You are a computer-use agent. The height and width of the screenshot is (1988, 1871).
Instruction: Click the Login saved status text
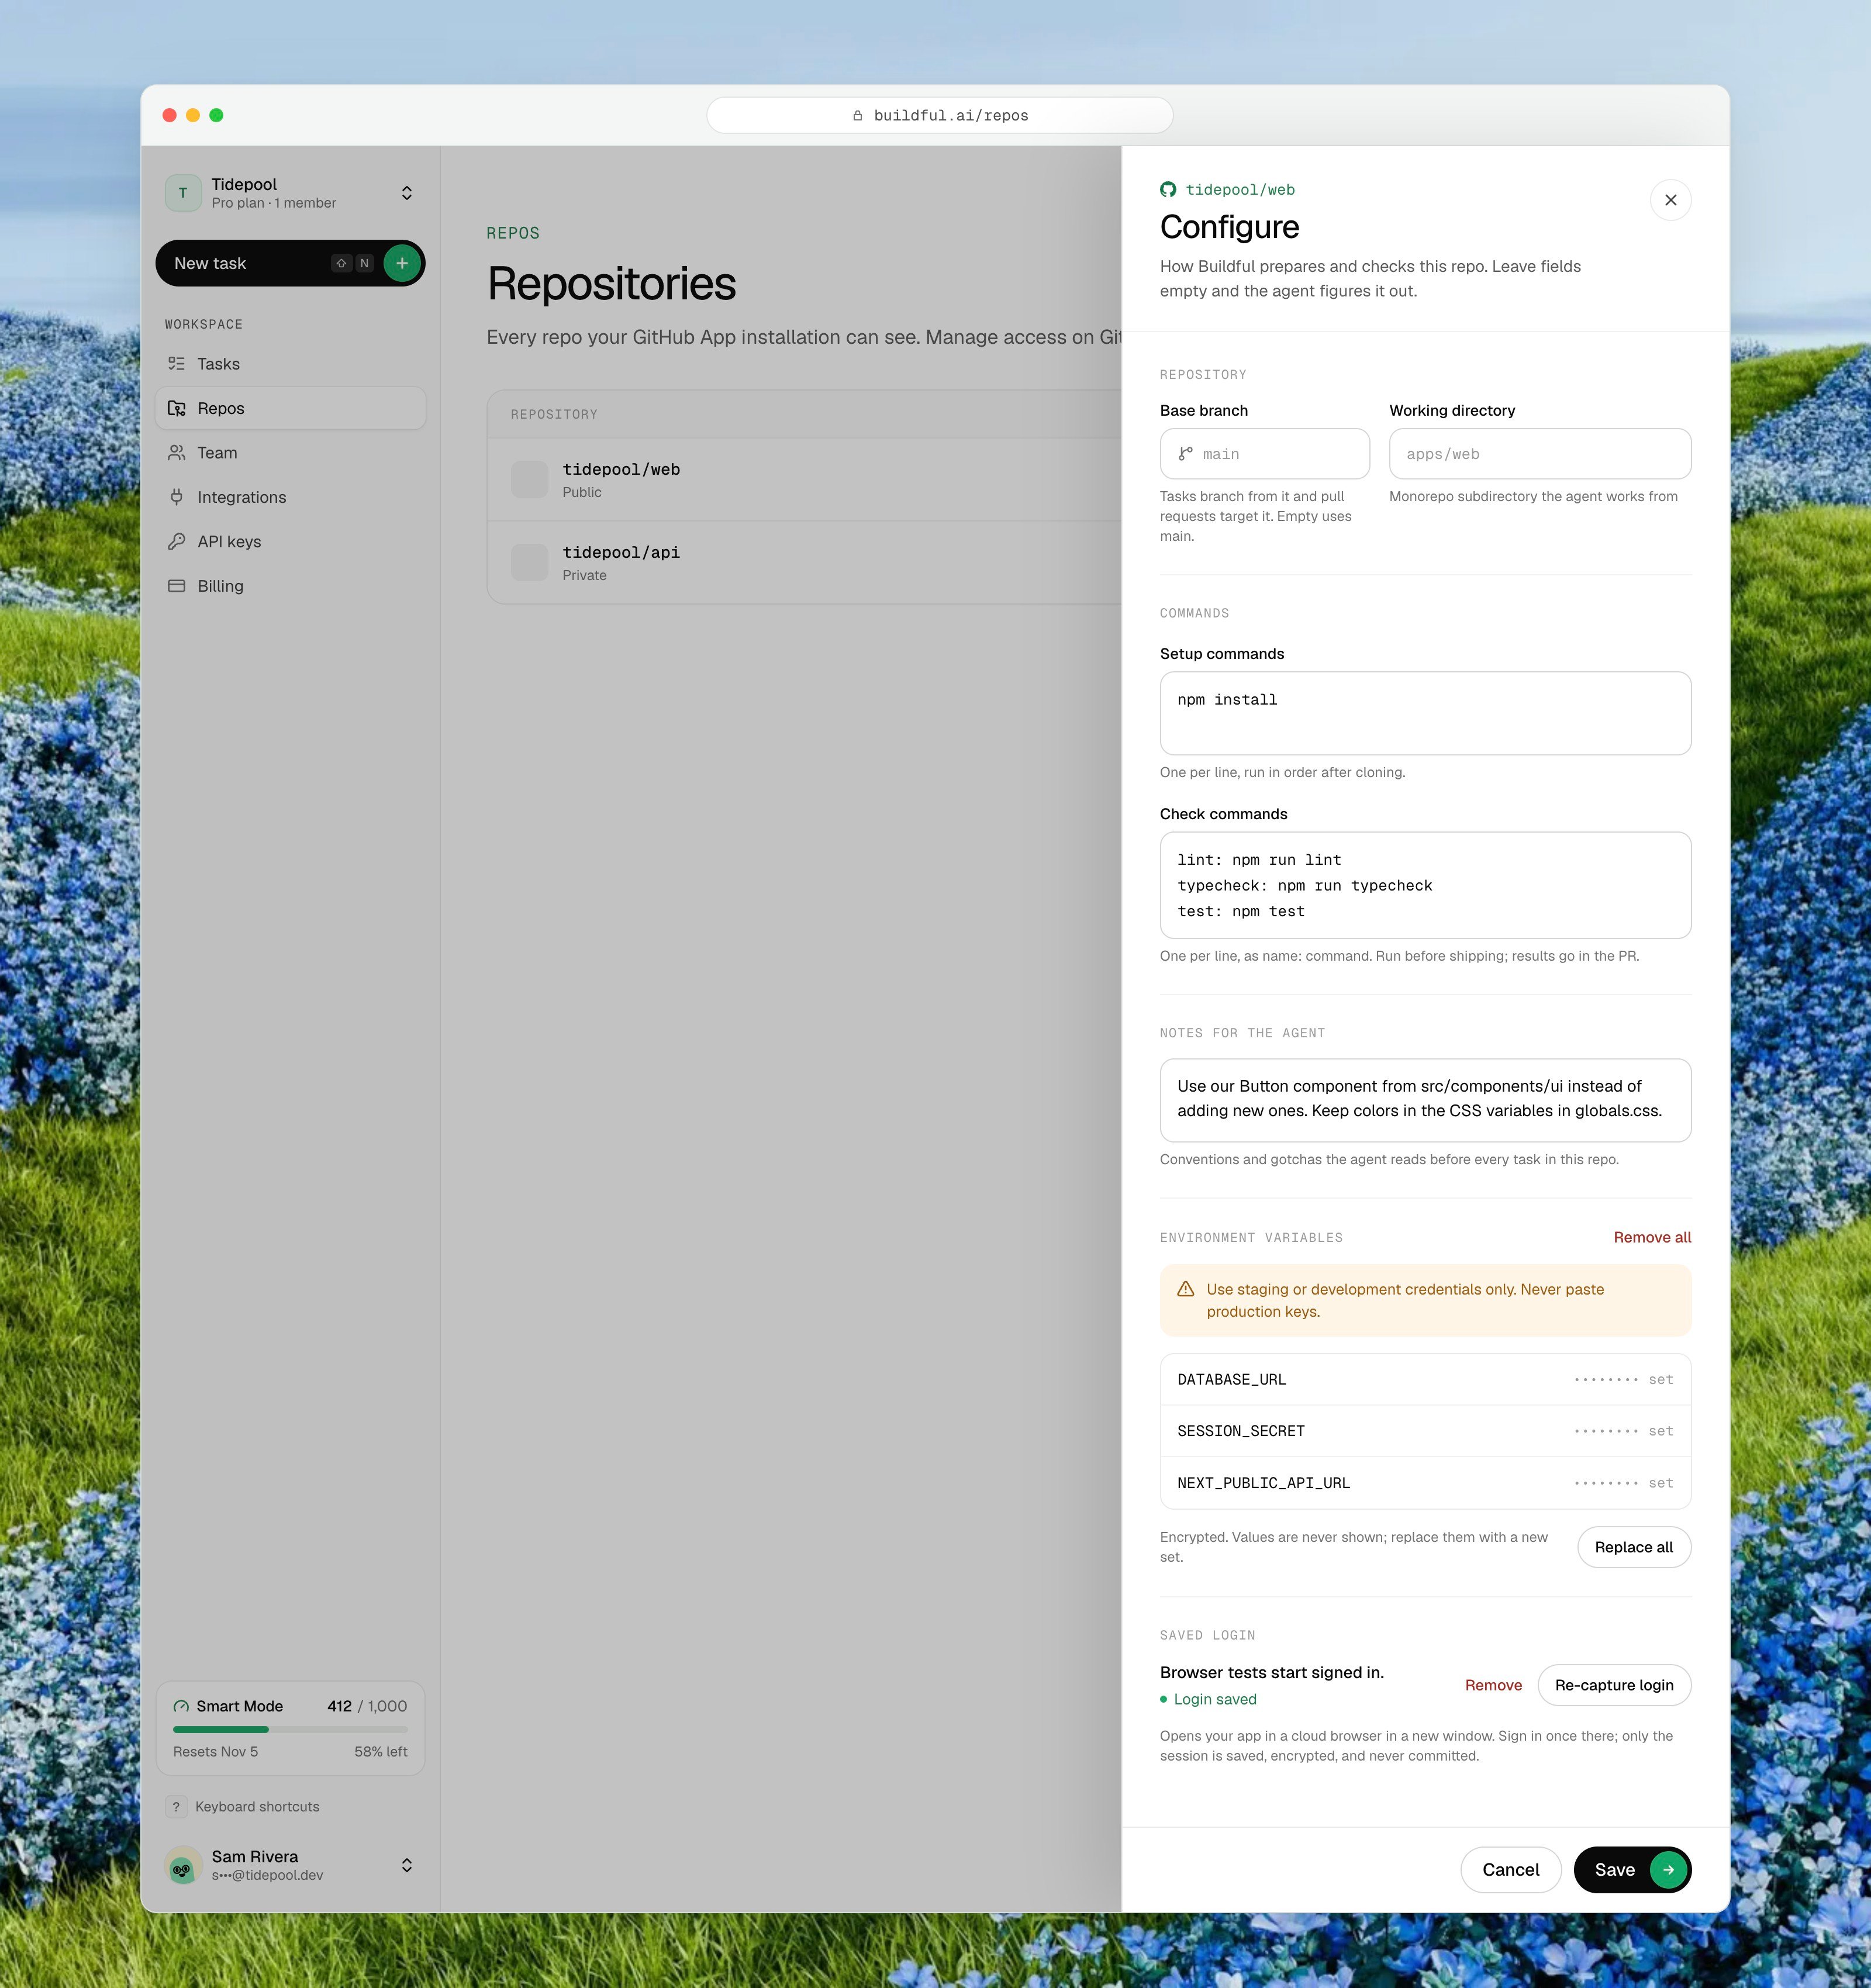click(1214, 1699)
